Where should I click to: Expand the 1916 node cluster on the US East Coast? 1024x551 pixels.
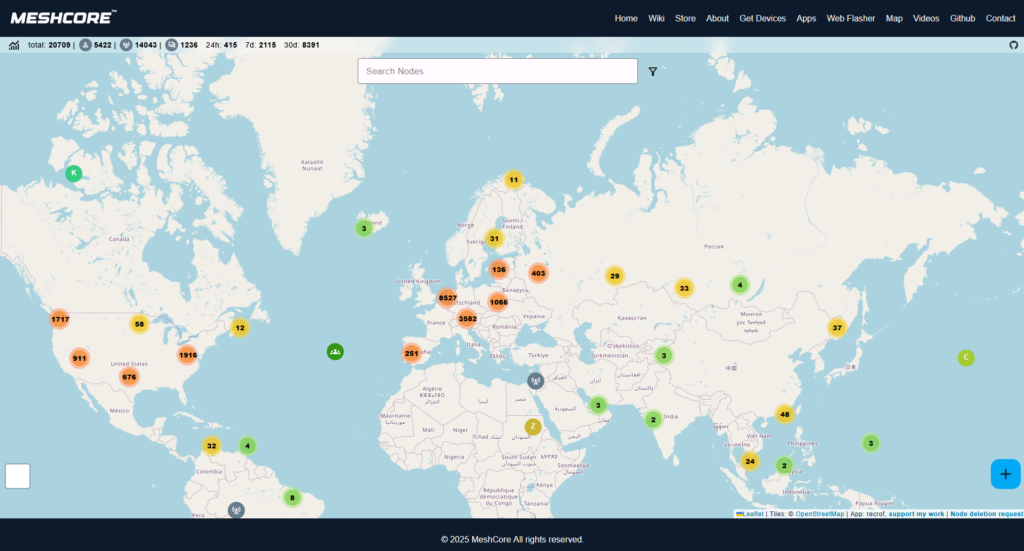coord(187,355)
